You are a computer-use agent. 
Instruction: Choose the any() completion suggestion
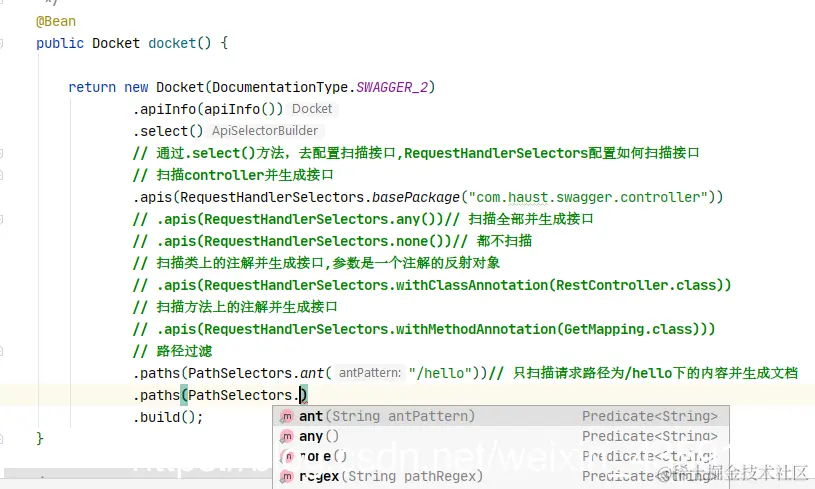(x=501, y=436)
